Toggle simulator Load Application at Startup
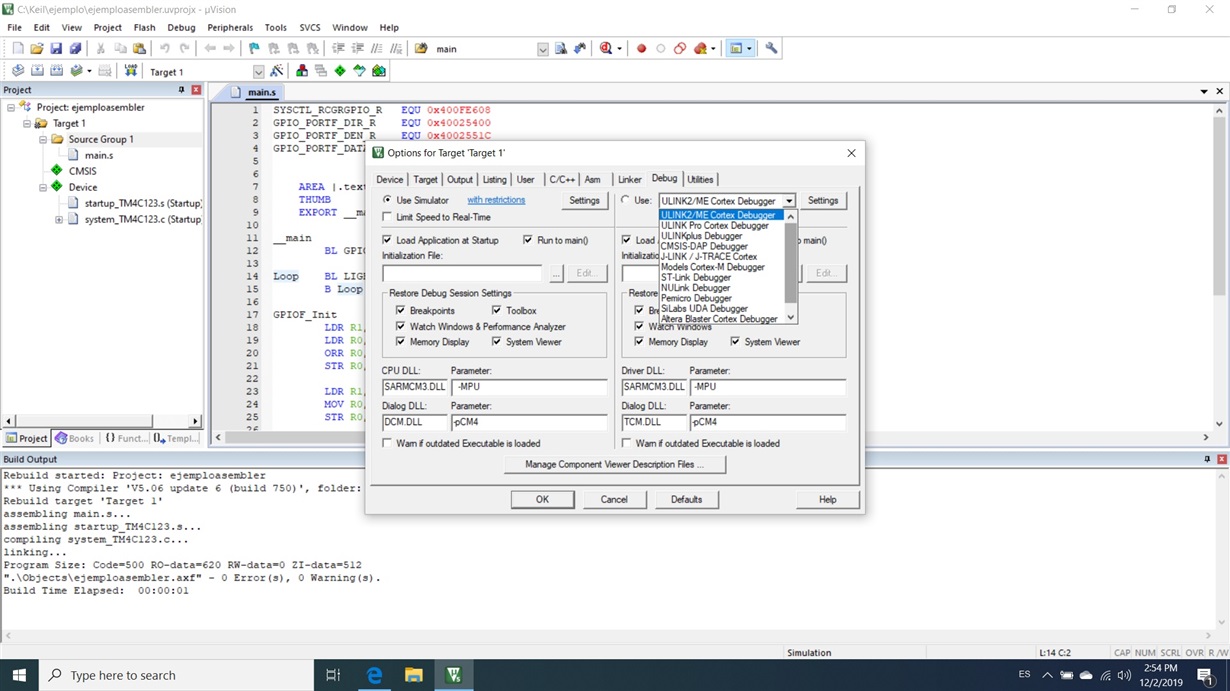The image size is (1230, 691). point(388,240)
